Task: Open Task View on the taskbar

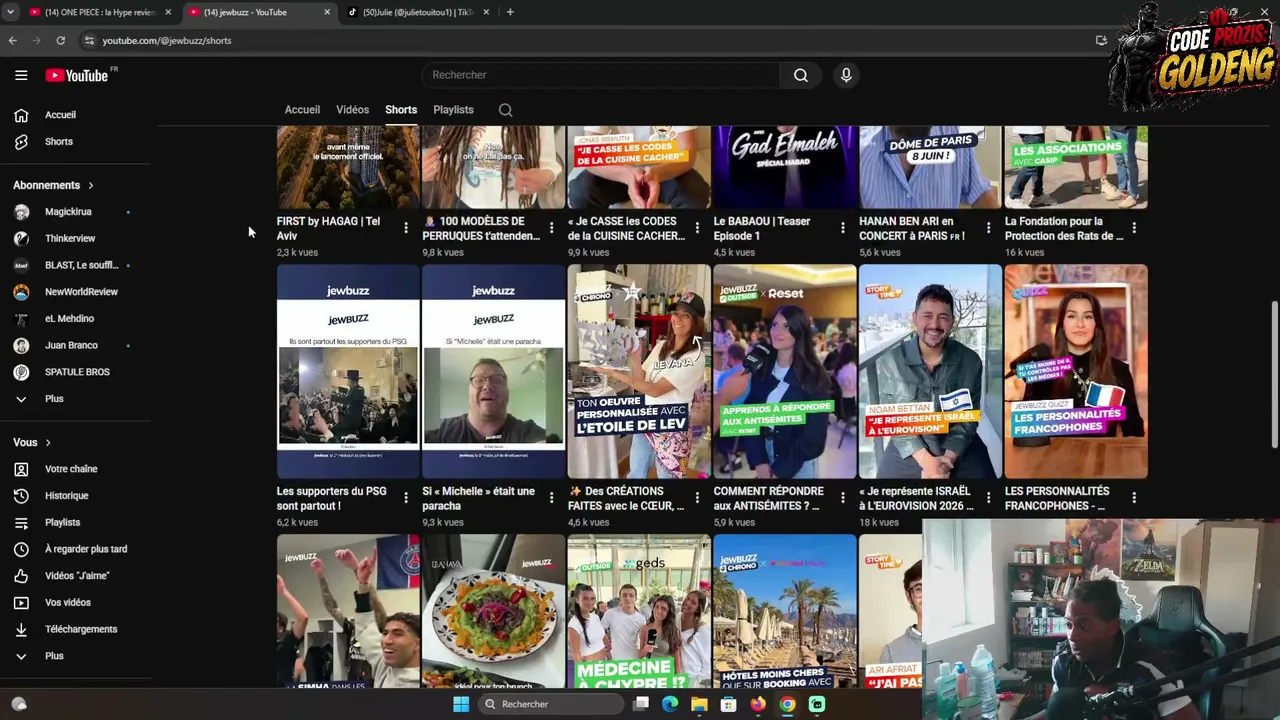Action: click(x=641, y=704)
